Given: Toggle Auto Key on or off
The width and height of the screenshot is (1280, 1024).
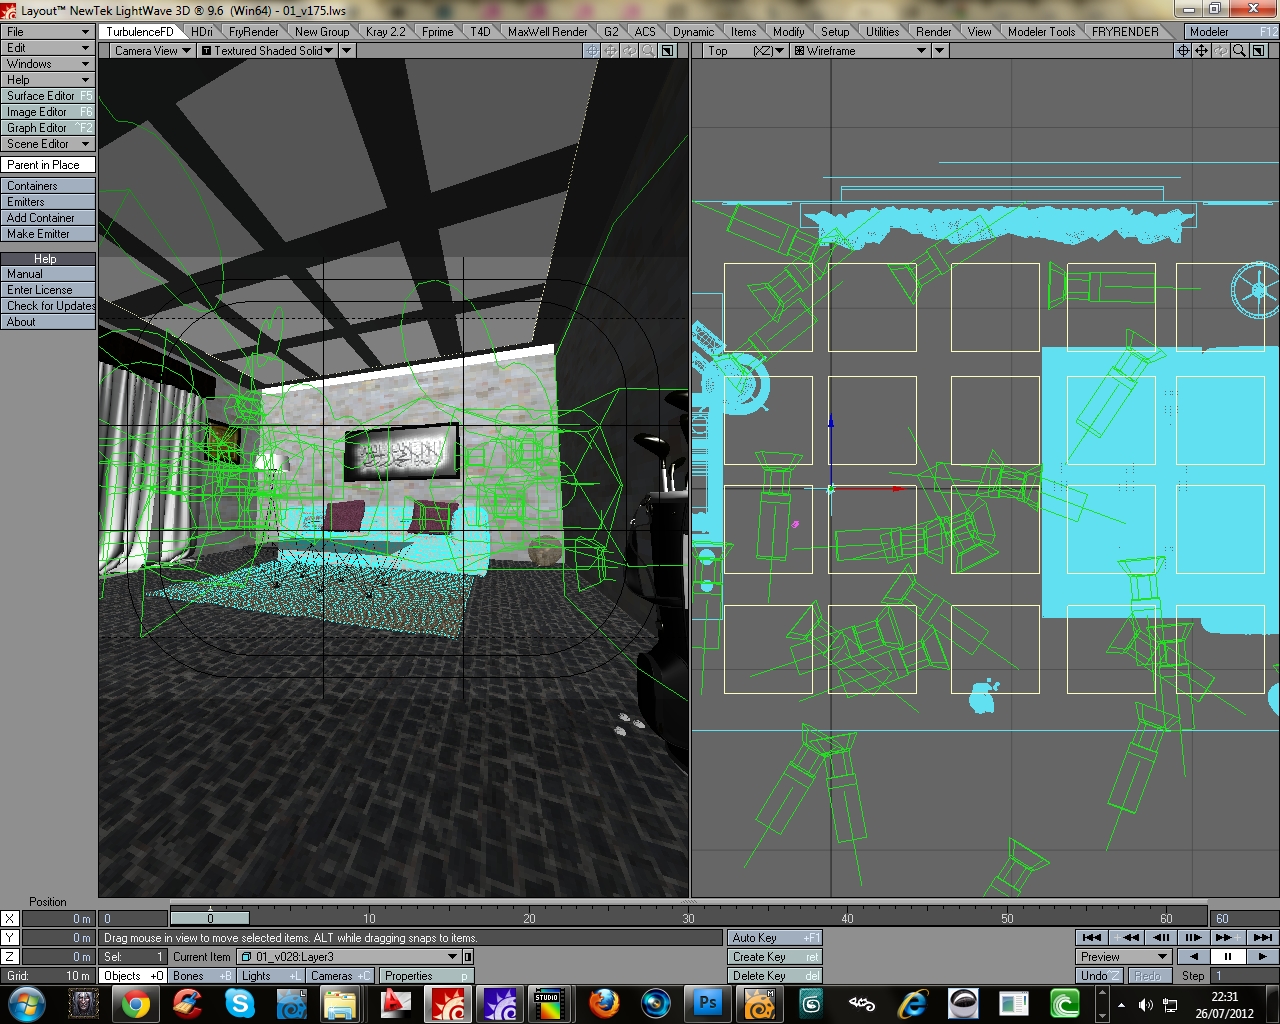Looking at the screenshot, I should tap(774, 938).
